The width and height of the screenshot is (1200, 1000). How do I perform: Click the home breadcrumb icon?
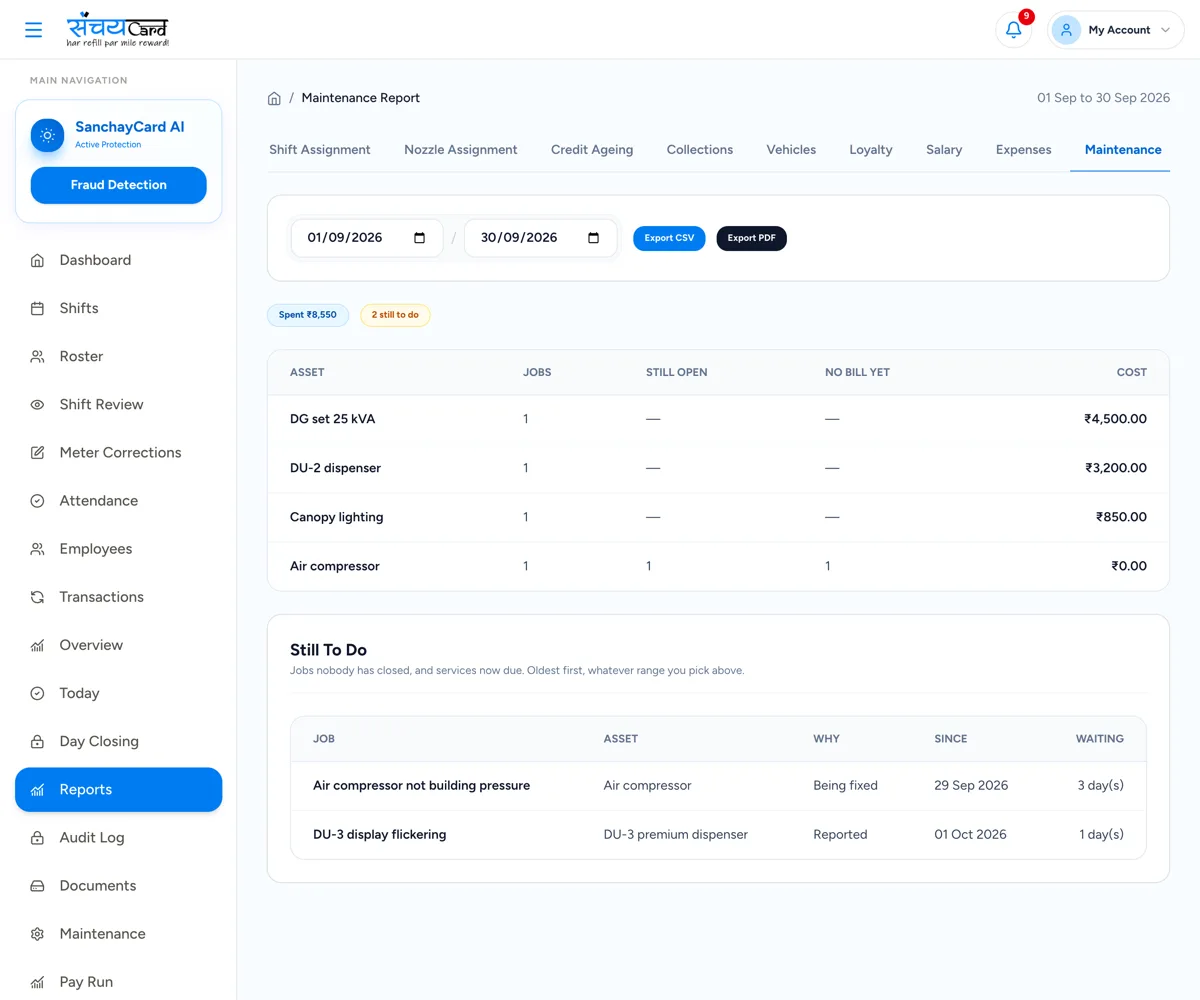click(x=274, y=98)
